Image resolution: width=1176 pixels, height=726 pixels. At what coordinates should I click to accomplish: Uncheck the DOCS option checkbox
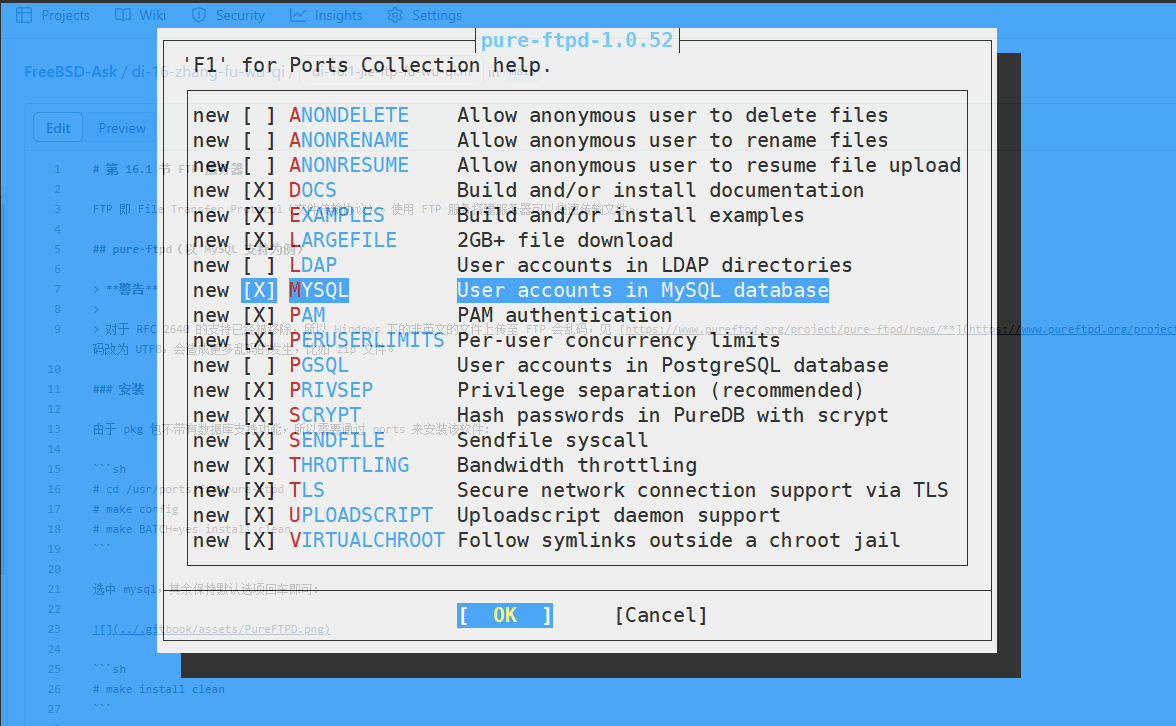point(259,190)
